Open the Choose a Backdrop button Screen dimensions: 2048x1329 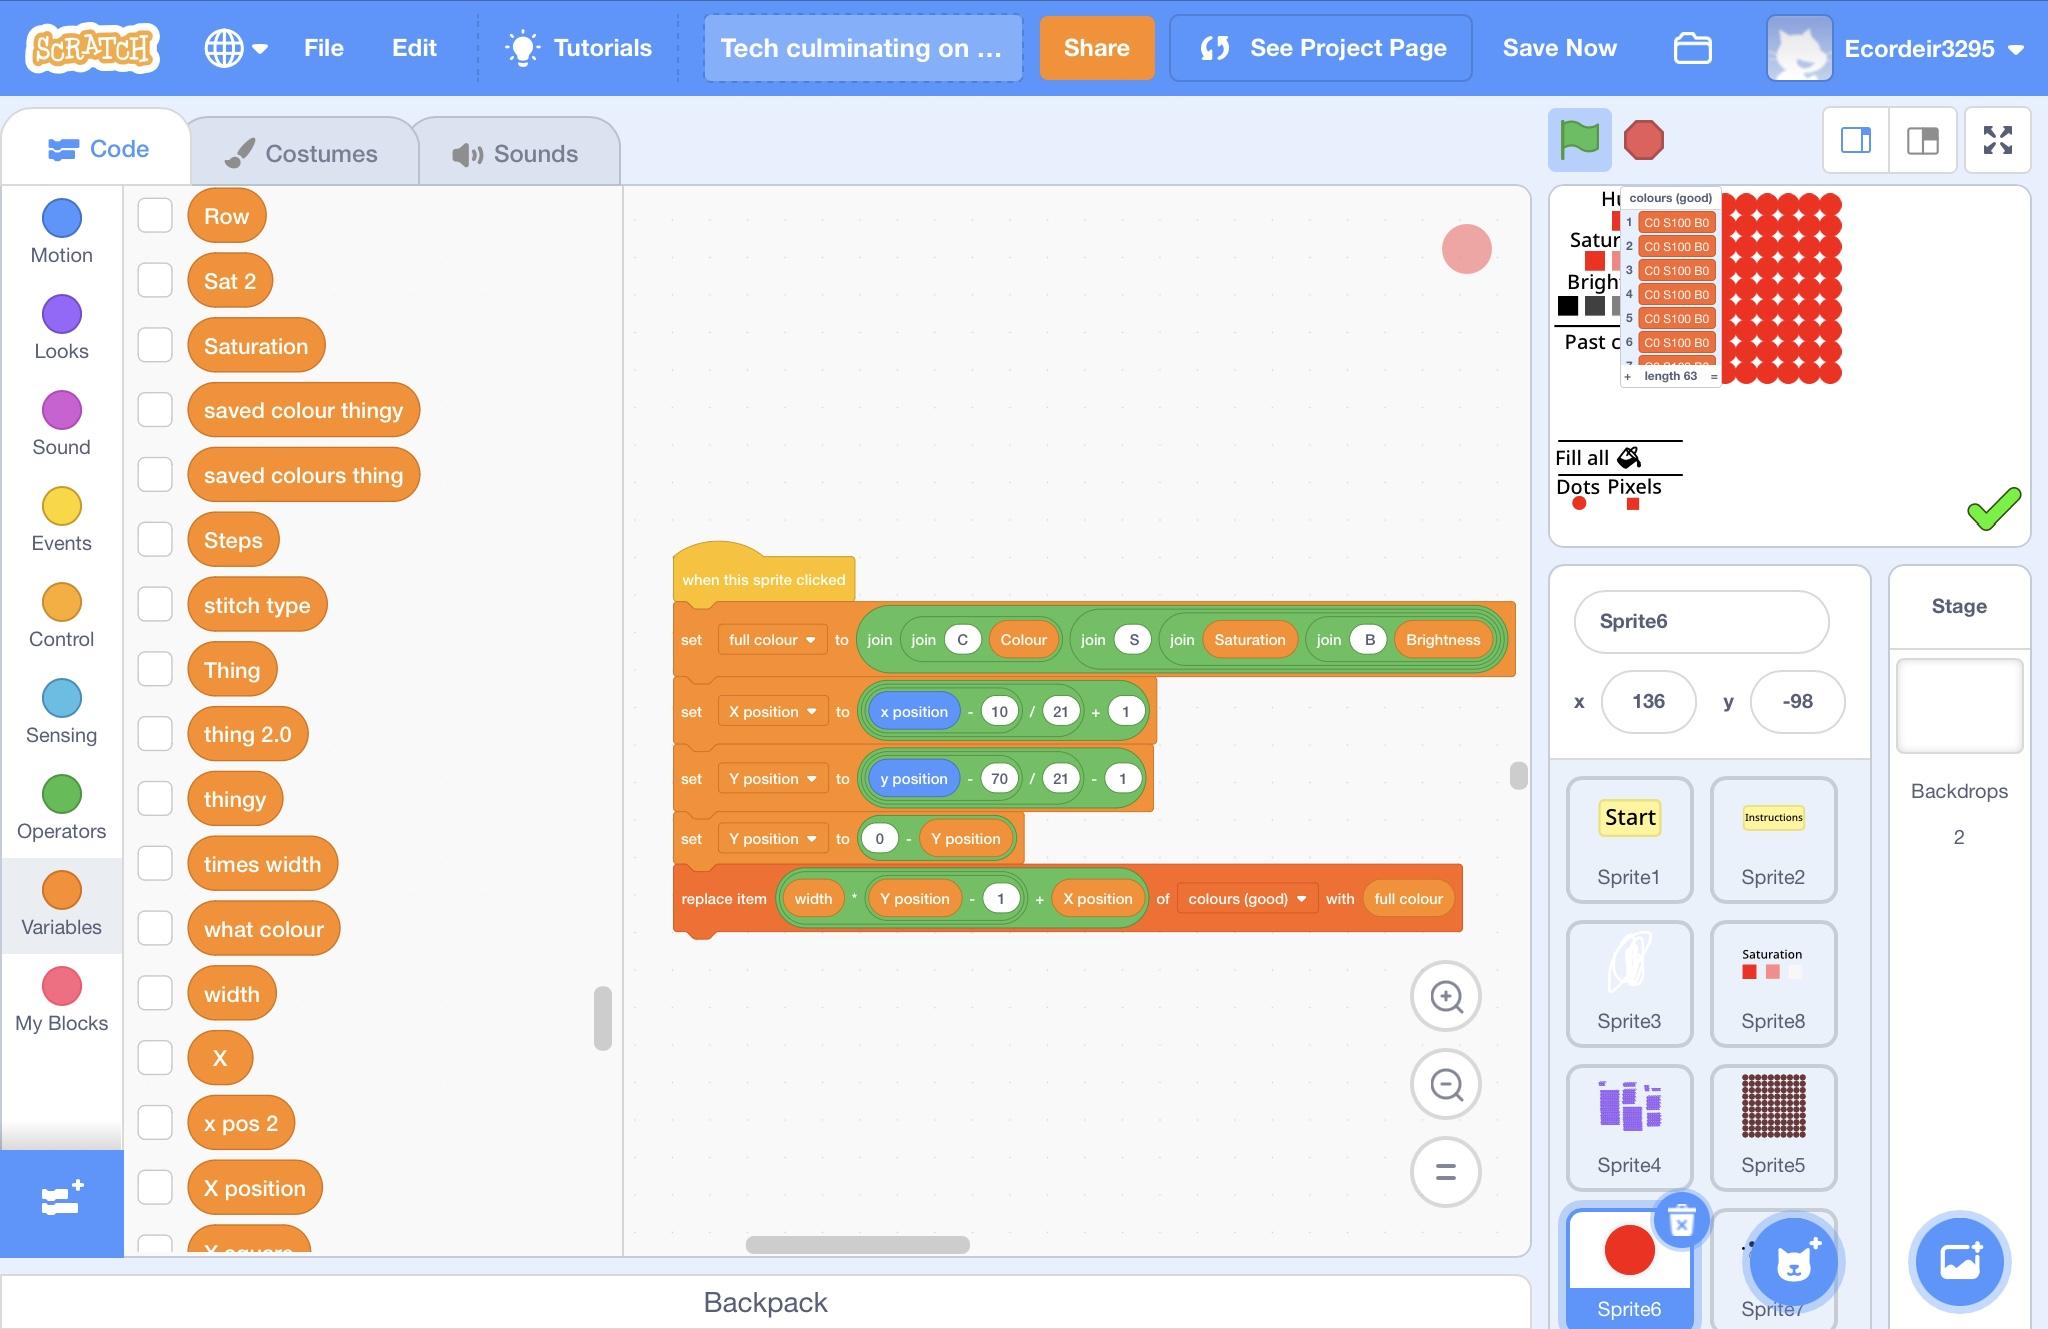point(1959,1261)
